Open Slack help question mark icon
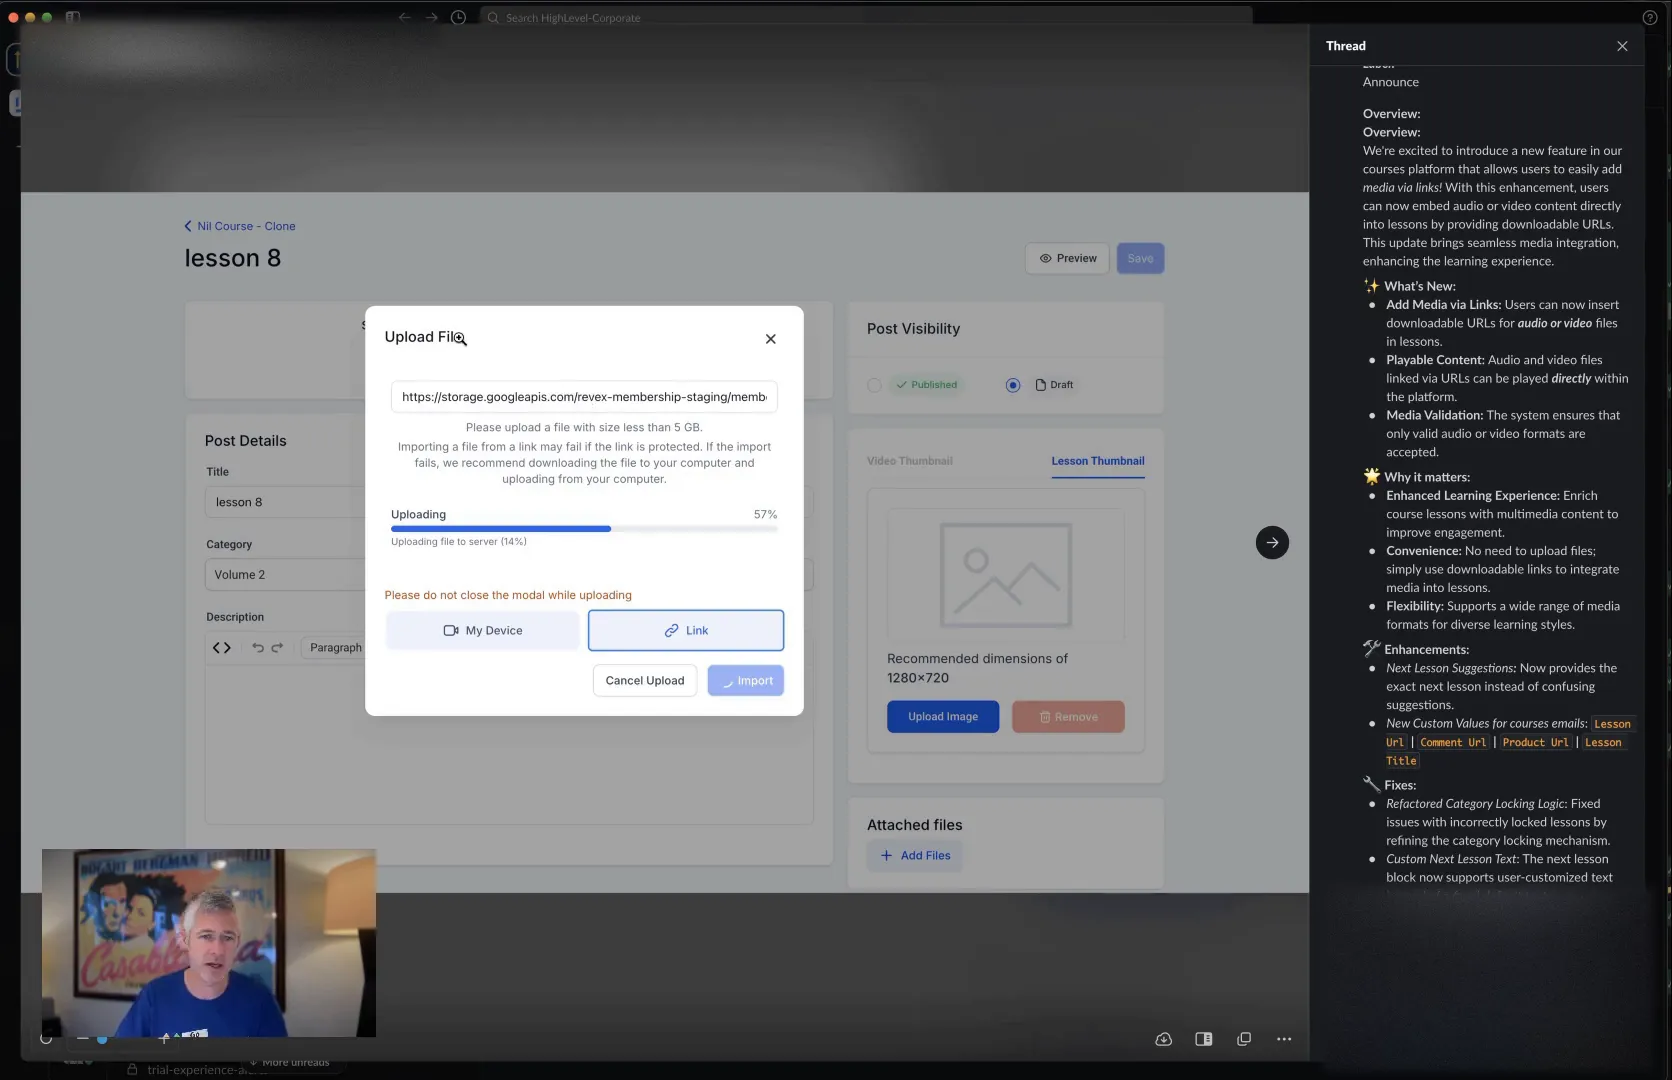Screen dimensions: 1672x1080 (1650, 17)
